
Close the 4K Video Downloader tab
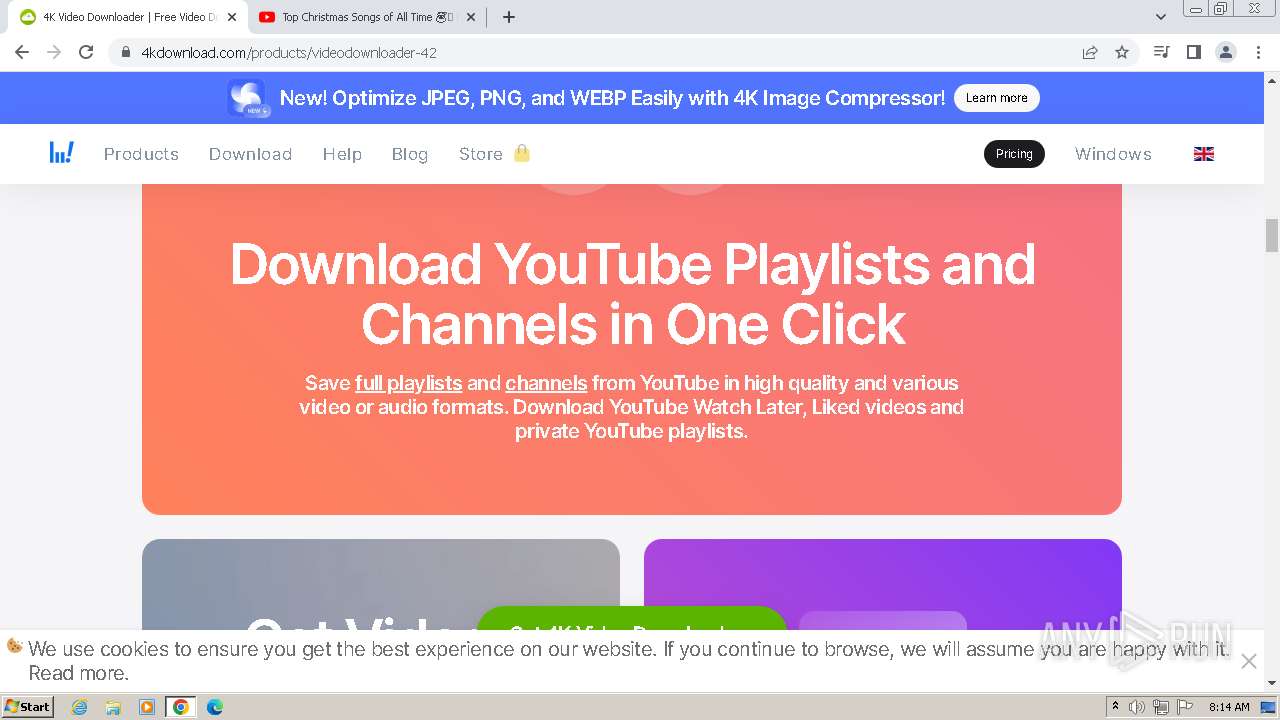pyautogui.click(x=231, y=17)
